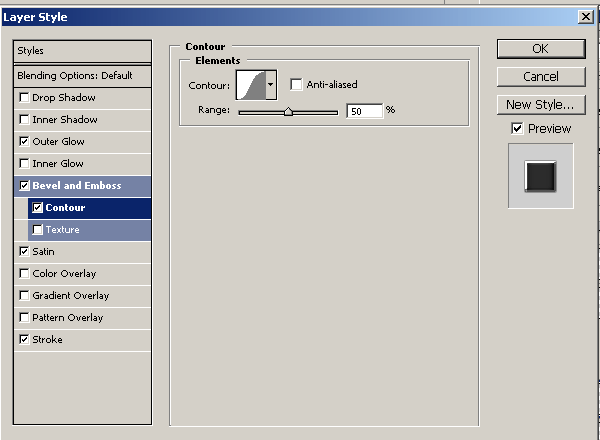600x440 pixels.
Task: Enable the Inner Shadow checkbox
Action: pyautogui.click(x=23, y=120)
